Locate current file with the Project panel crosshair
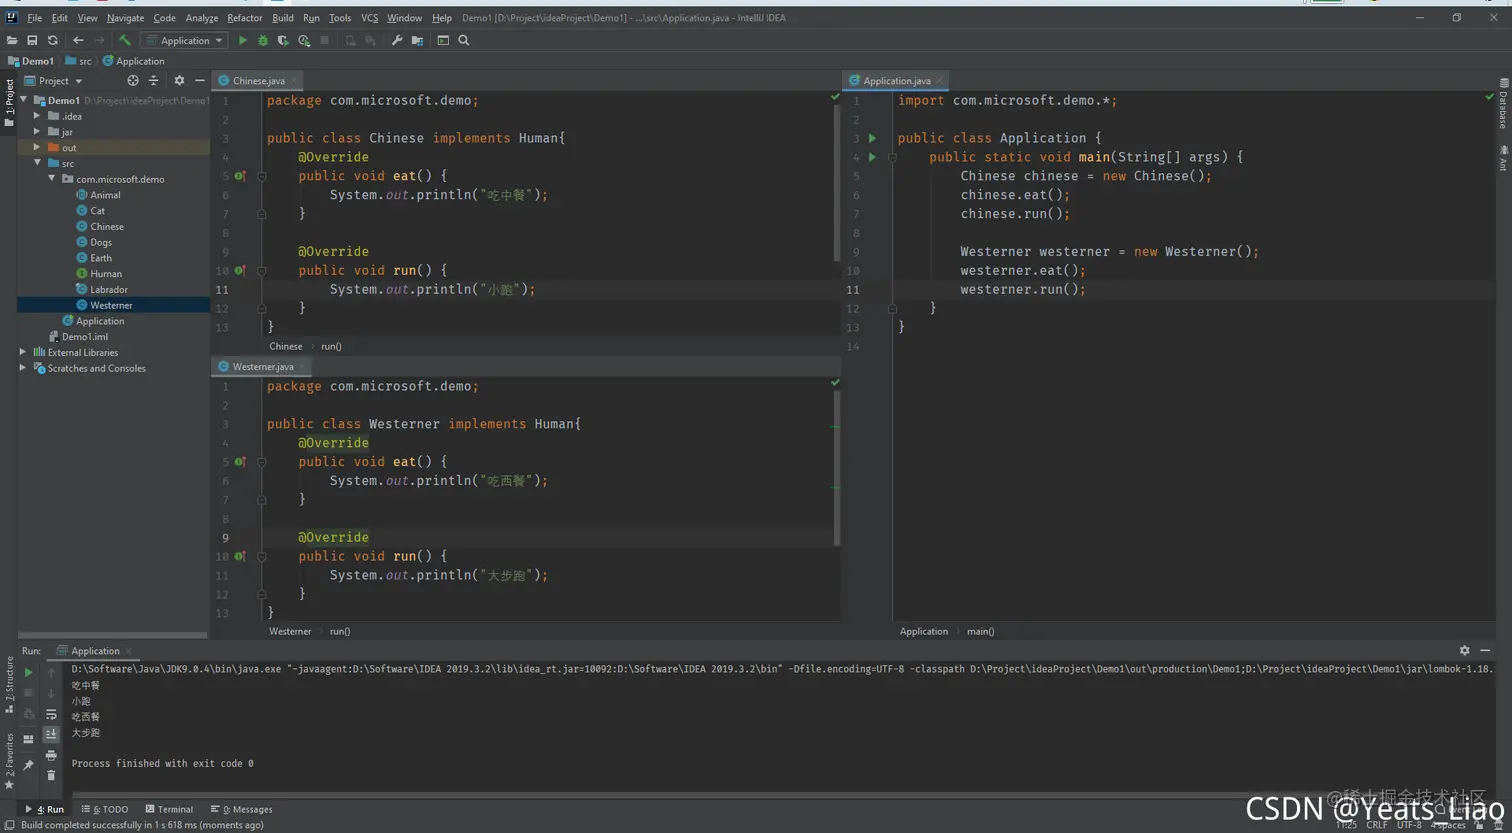1512x833 pixels. (x=133, y=81)
